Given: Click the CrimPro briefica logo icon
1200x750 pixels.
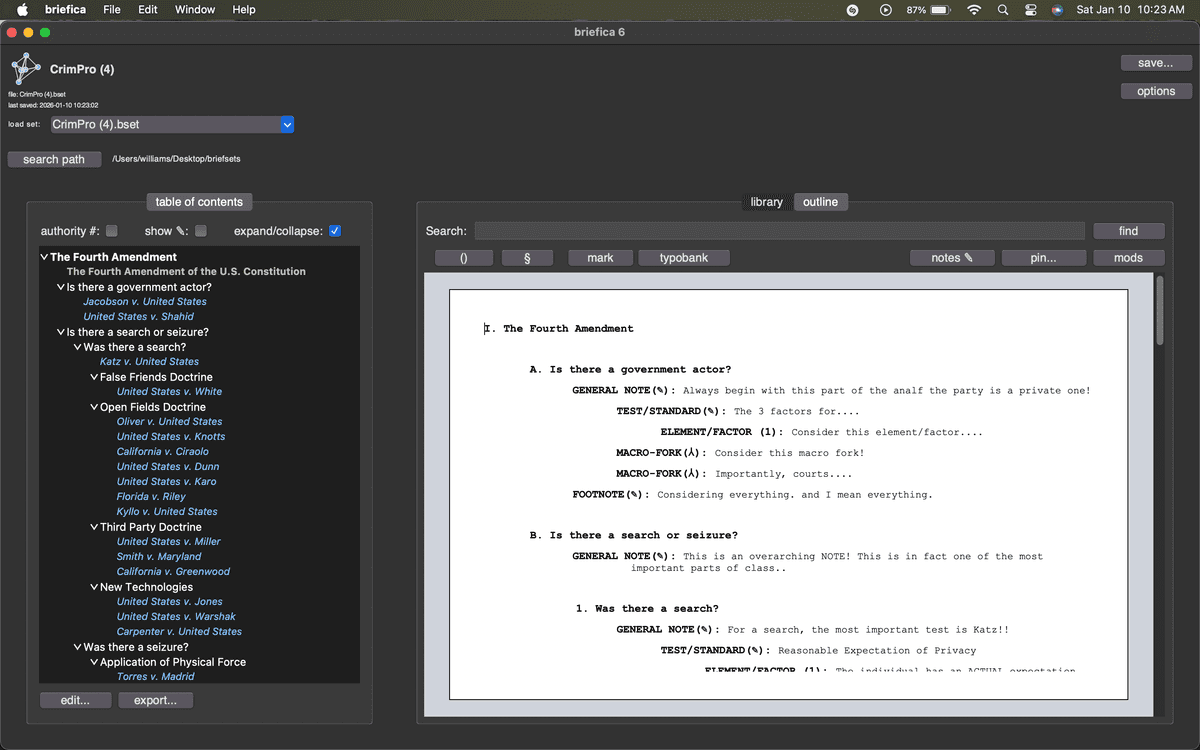Looking at the screenshot, I should [x=25, y=70].
